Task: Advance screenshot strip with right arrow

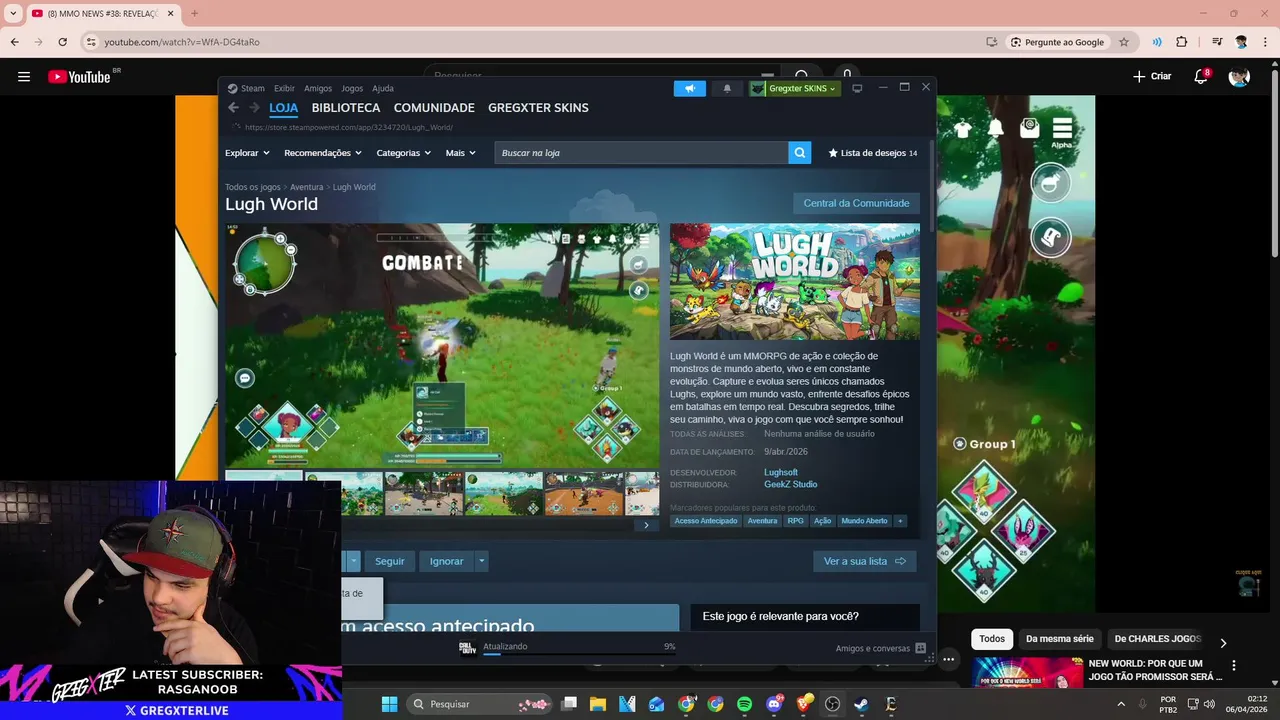Action: (x=646, y=525)
